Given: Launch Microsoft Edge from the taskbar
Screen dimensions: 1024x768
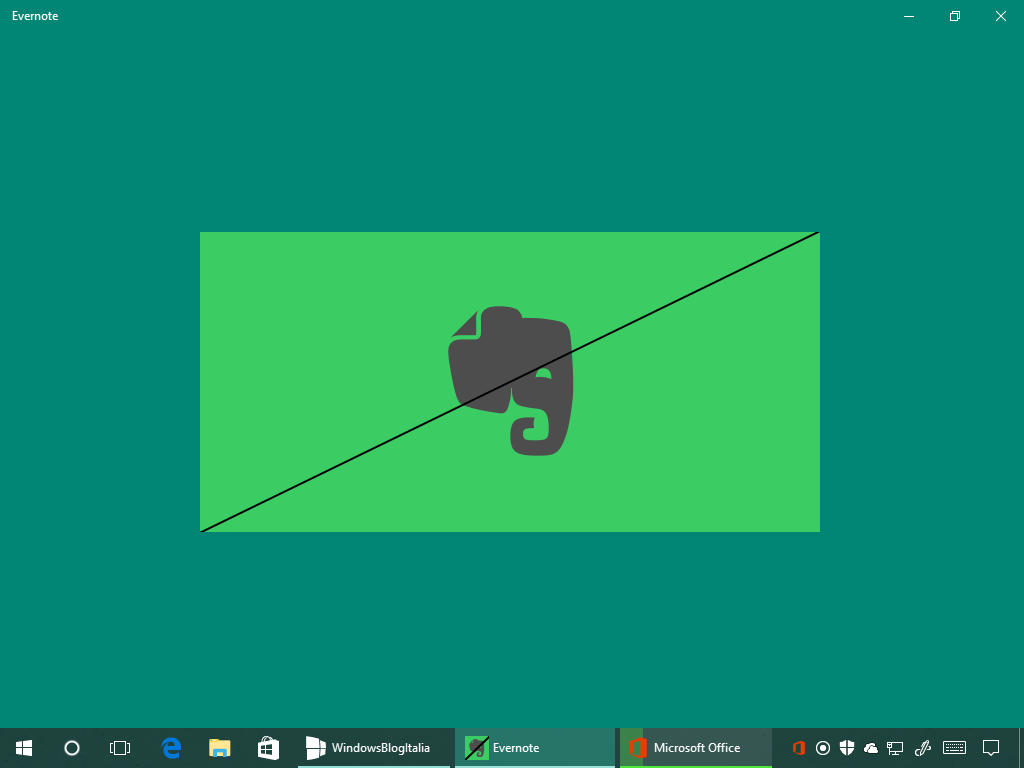Looking at the screenshot, I should (x=171, y=748).
